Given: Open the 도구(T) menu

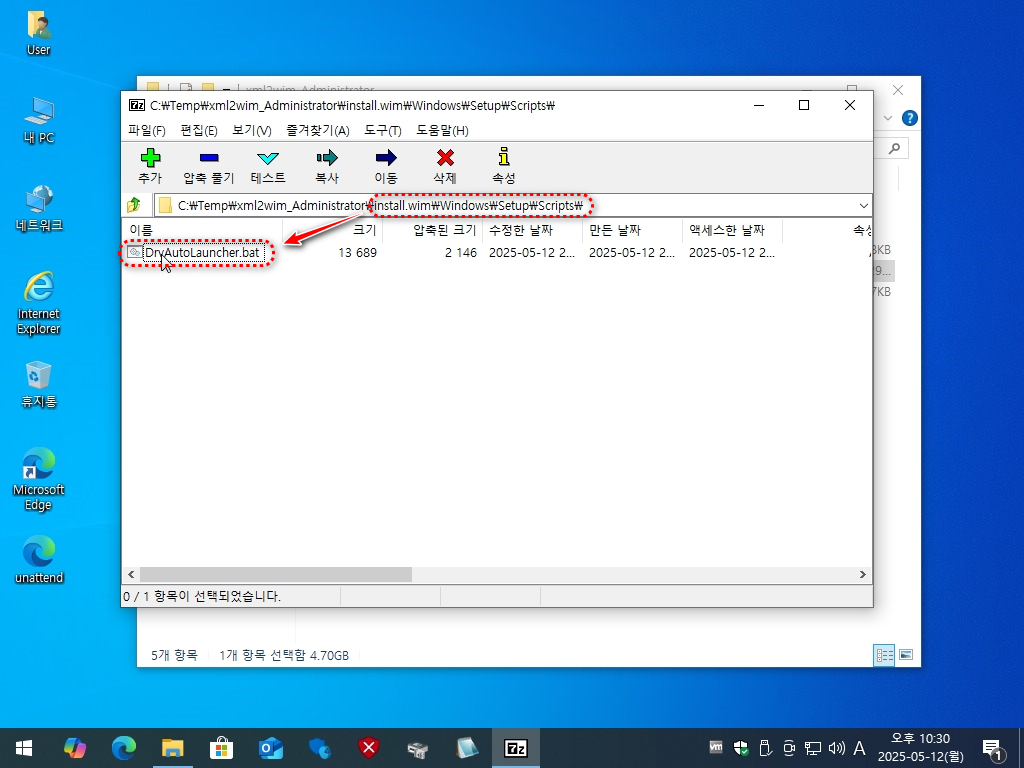Looking at the screenshot, I should 383,131.
